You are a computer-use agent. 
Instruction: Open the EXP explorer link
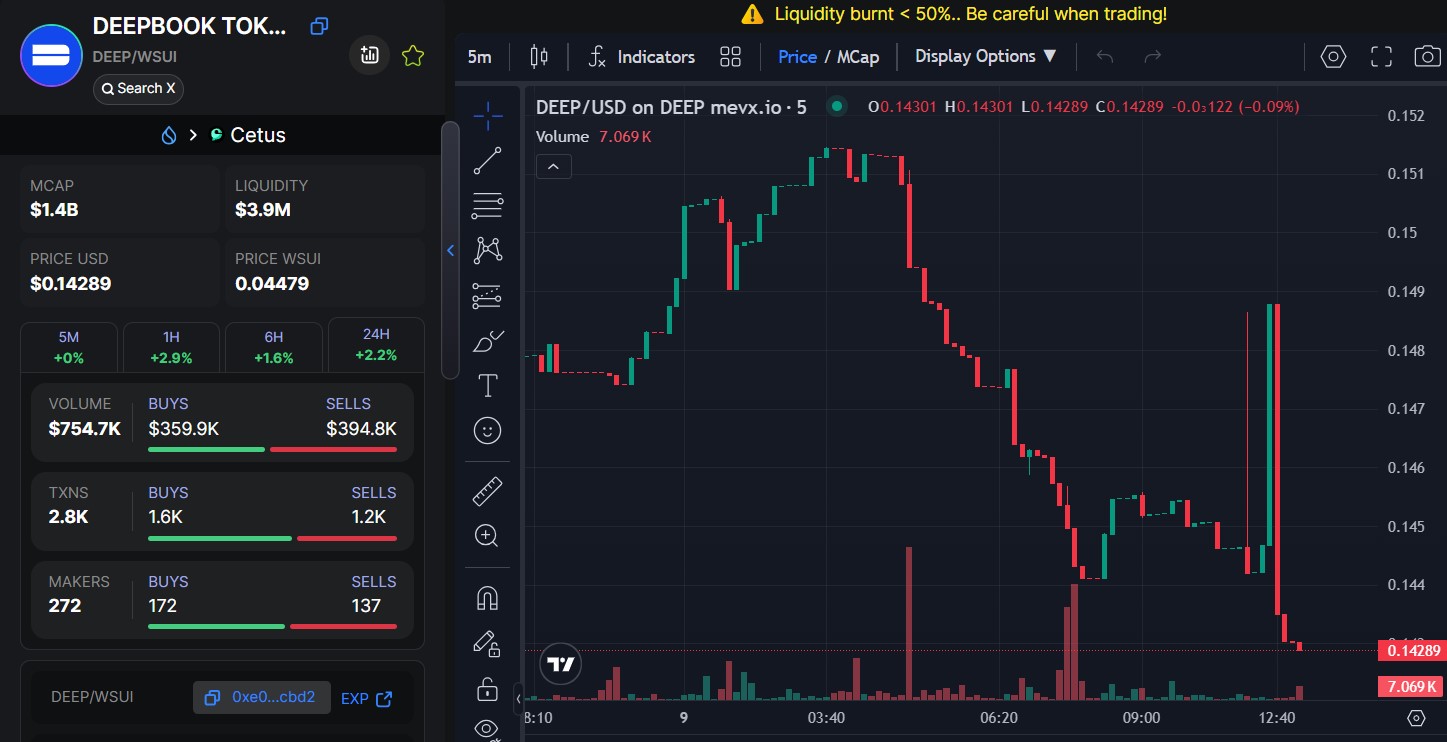pyautogui.click(x=366, y=698)
